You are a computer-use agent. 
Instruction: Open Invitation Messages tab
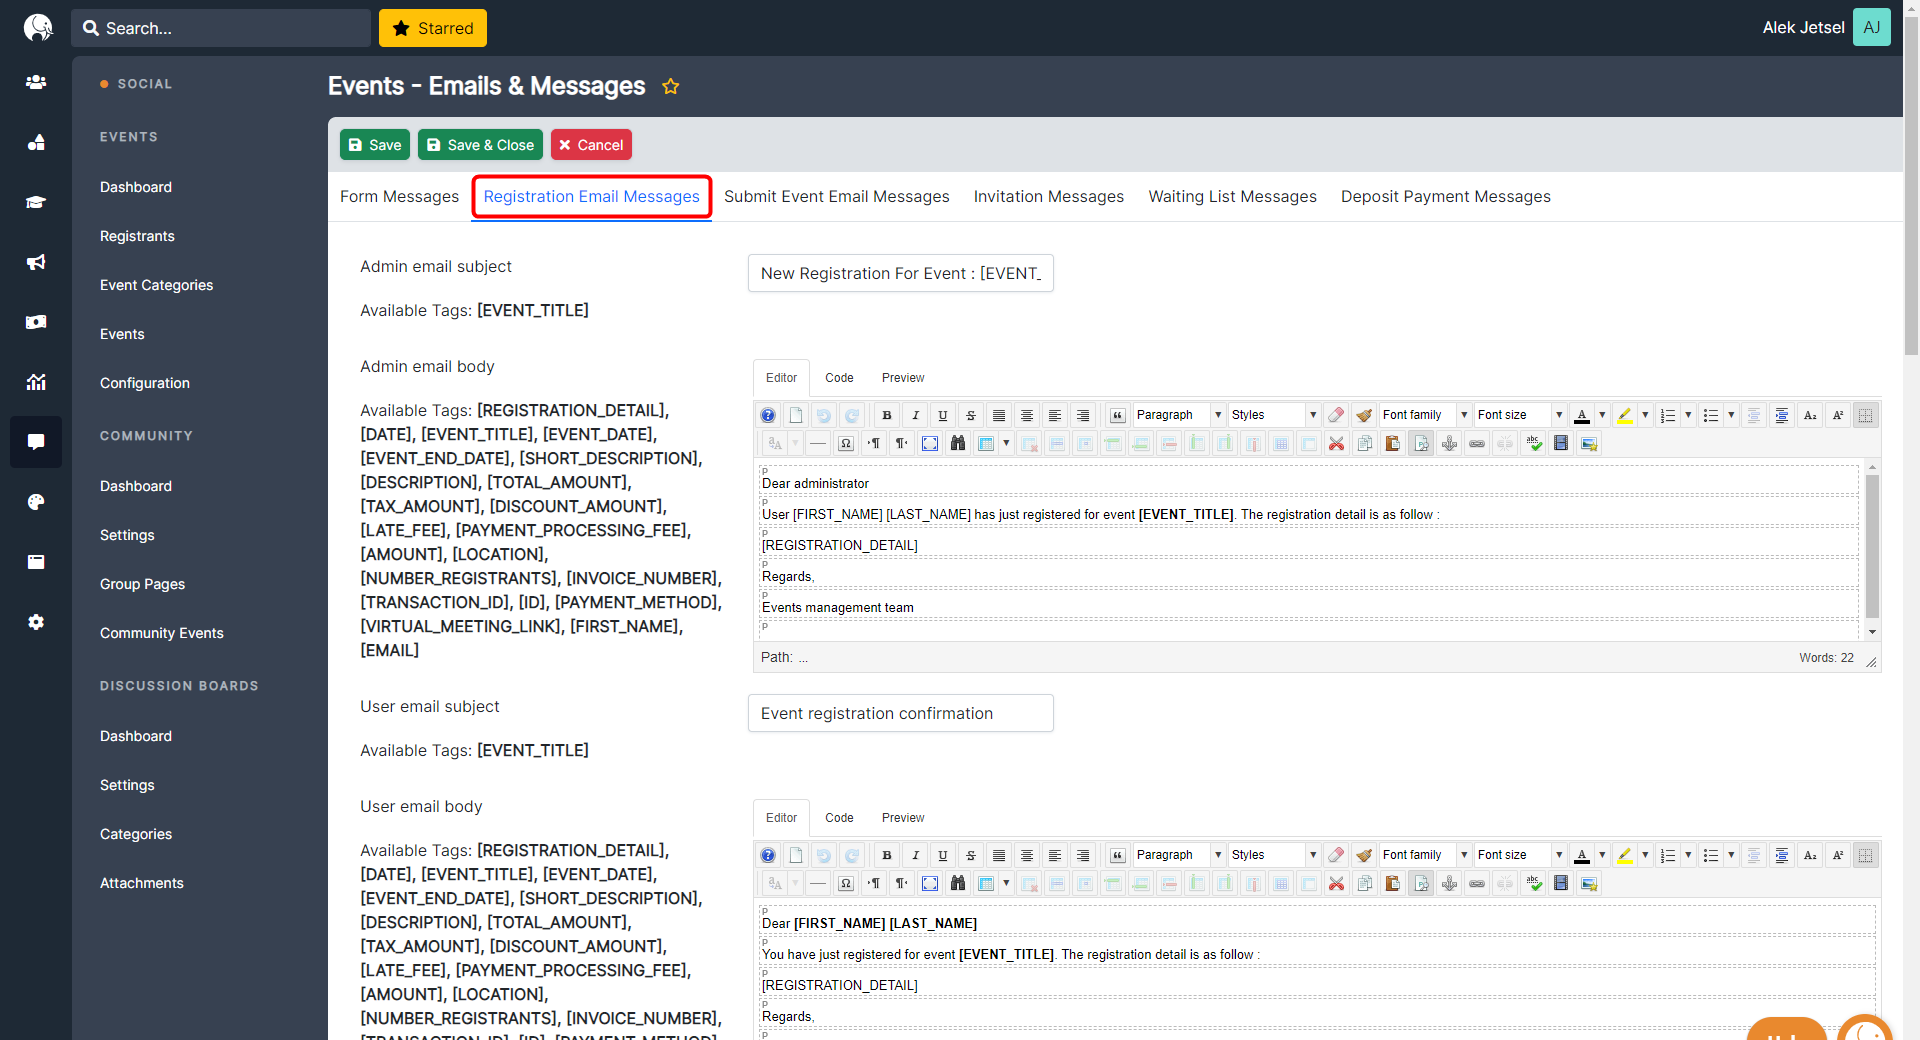(x=1049, y=197)
